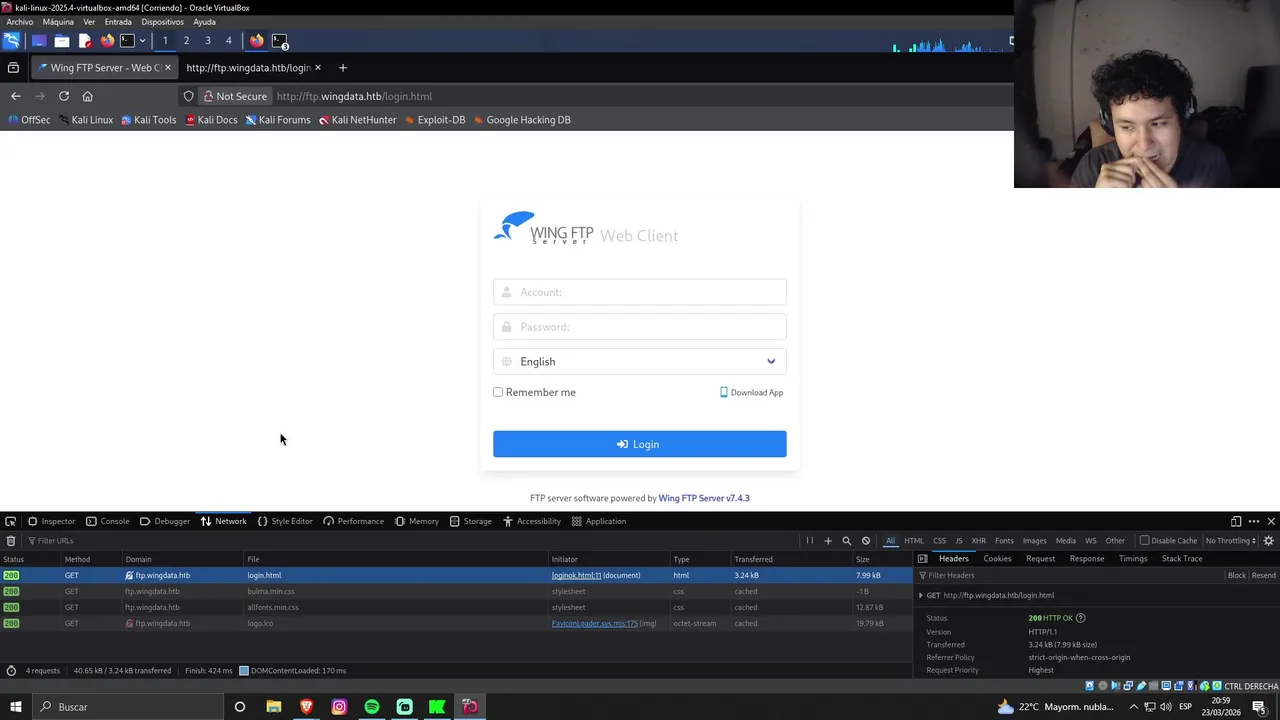Viewport: 1280px width, 720px height.
Task: Click the Download App link
Action: [x=752, y=392]
